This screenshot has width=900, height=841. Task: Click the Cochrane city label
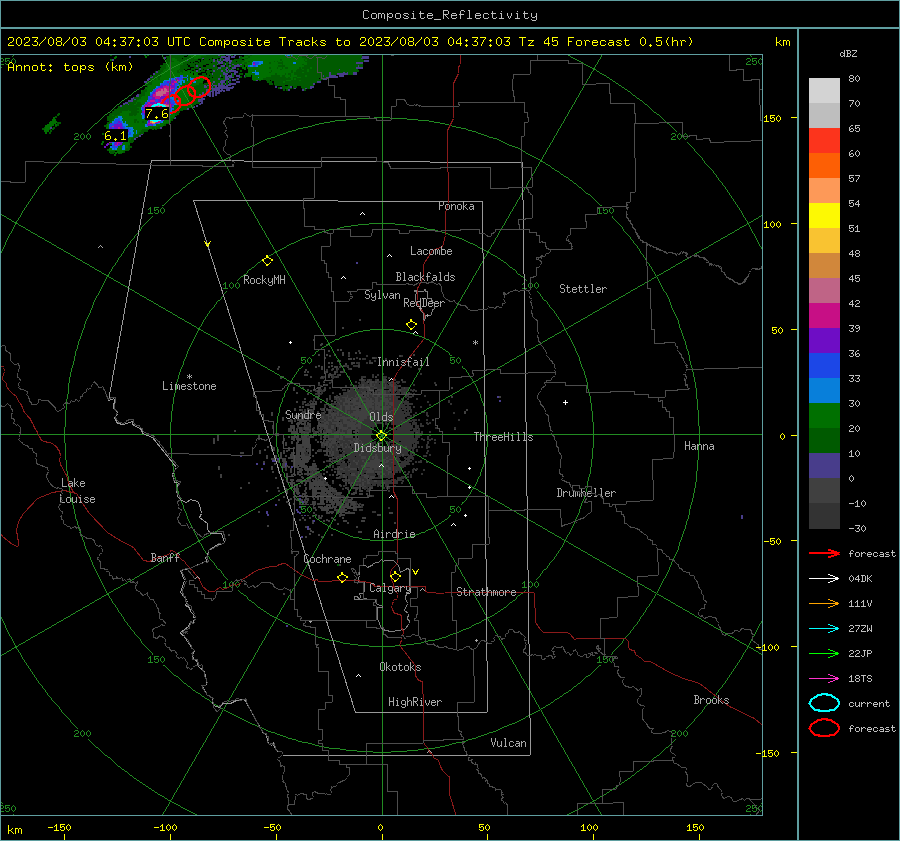coord(327,559)
